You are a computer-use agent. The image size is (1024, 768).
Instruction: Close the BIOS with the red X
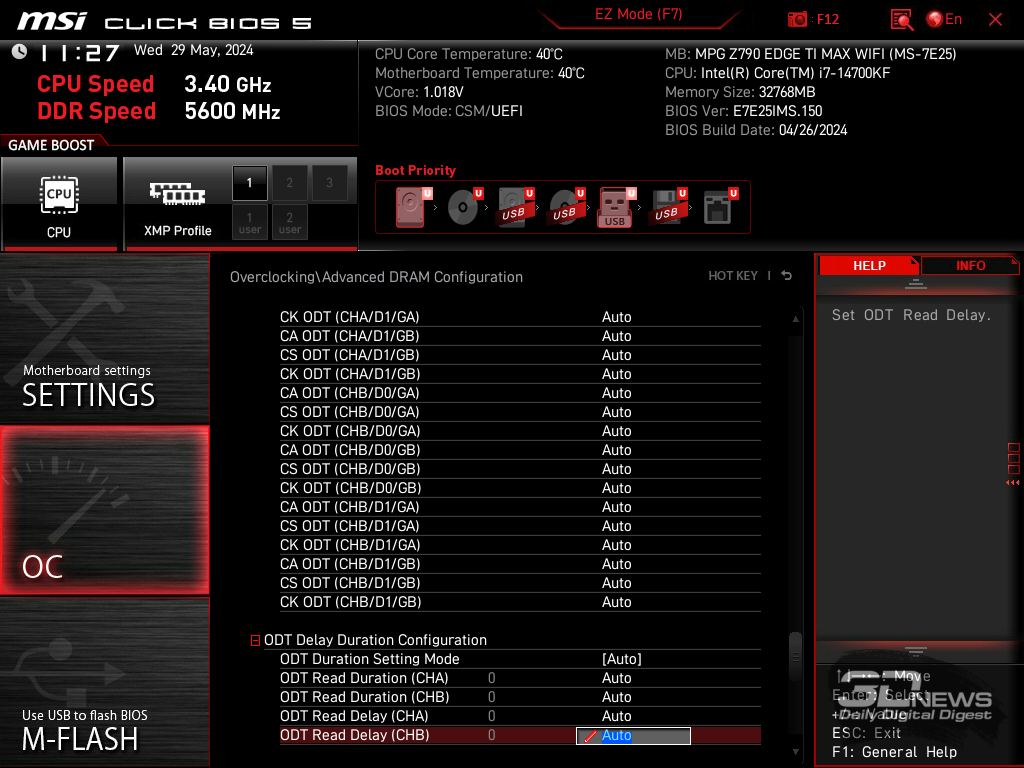[995, 20]
